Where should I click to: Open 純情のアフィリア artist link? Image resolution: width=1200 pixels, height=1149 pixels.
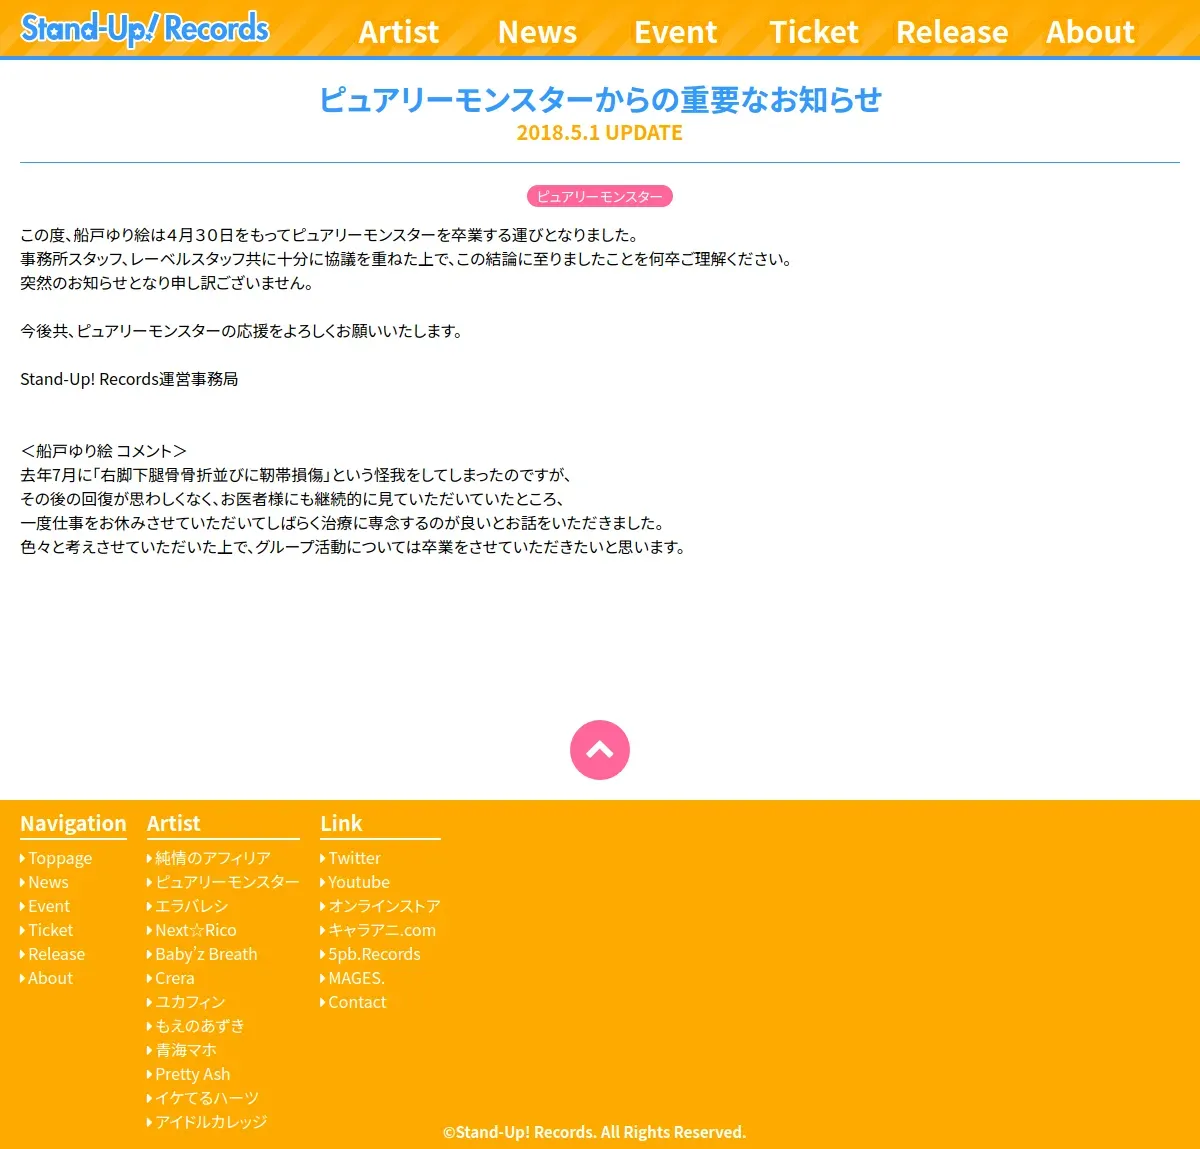(x=209, y=858)
